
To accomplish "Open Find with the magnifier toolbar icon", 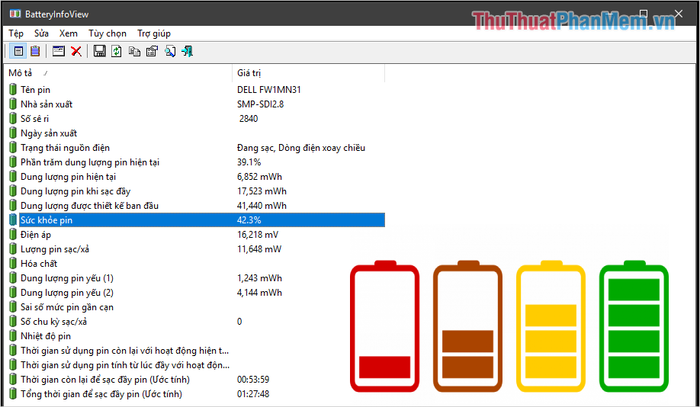I will pyautogui.click(x=170, y=51).
